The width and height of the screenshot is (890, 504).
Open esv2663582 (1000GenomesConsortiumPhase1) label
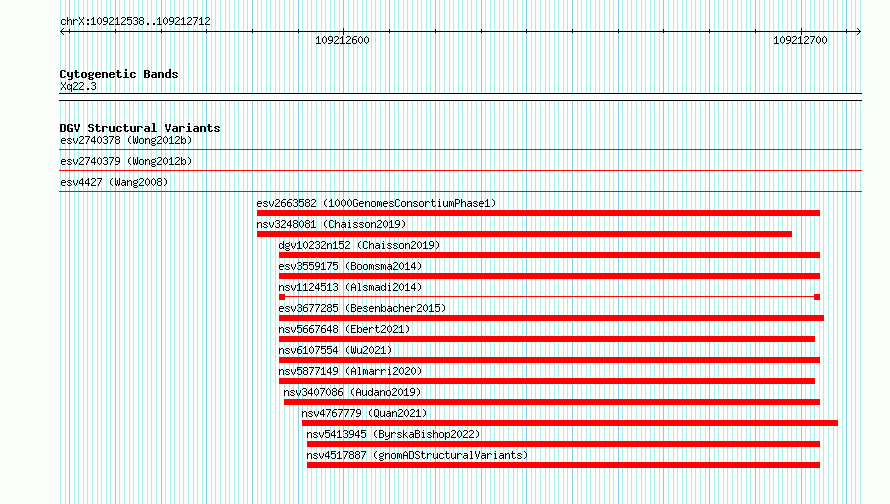pos(376,203)
